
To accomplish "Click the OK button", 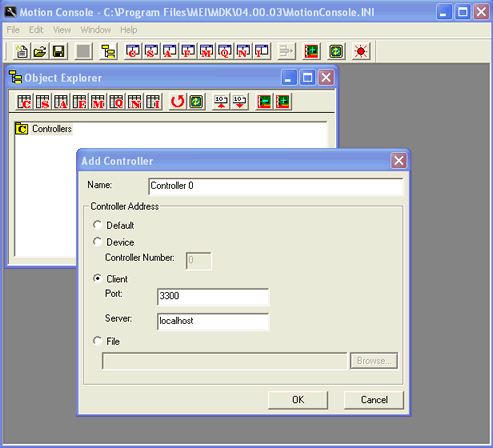I will tap(298, 400).
